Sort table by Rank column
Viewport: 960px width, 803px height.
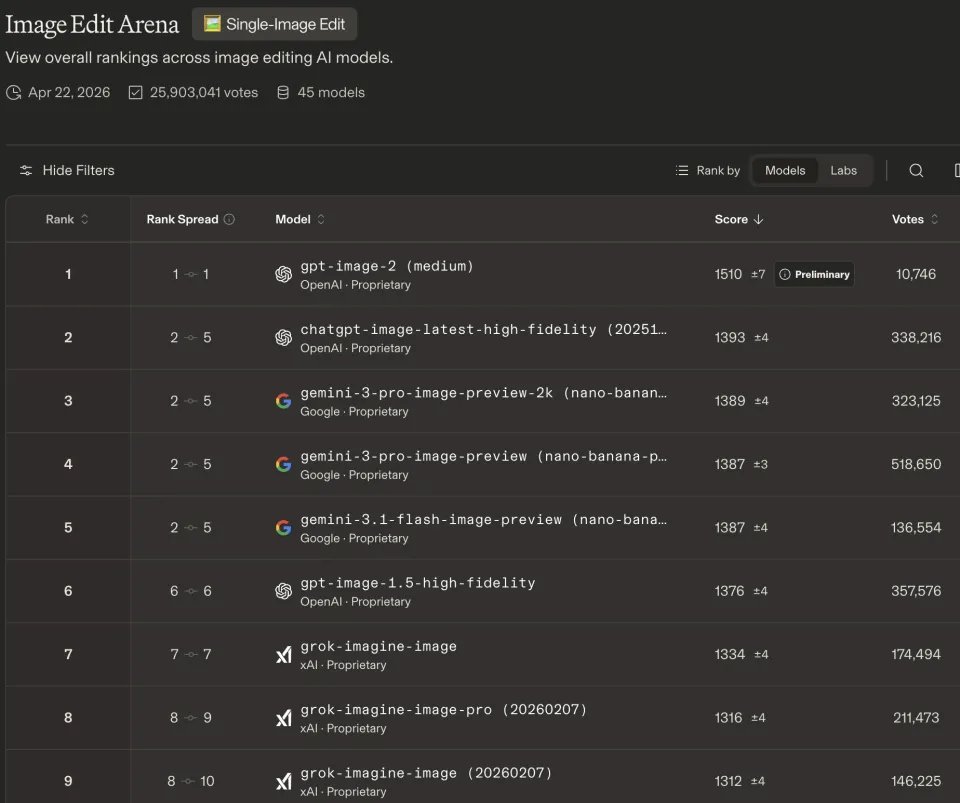pos(67,219)
